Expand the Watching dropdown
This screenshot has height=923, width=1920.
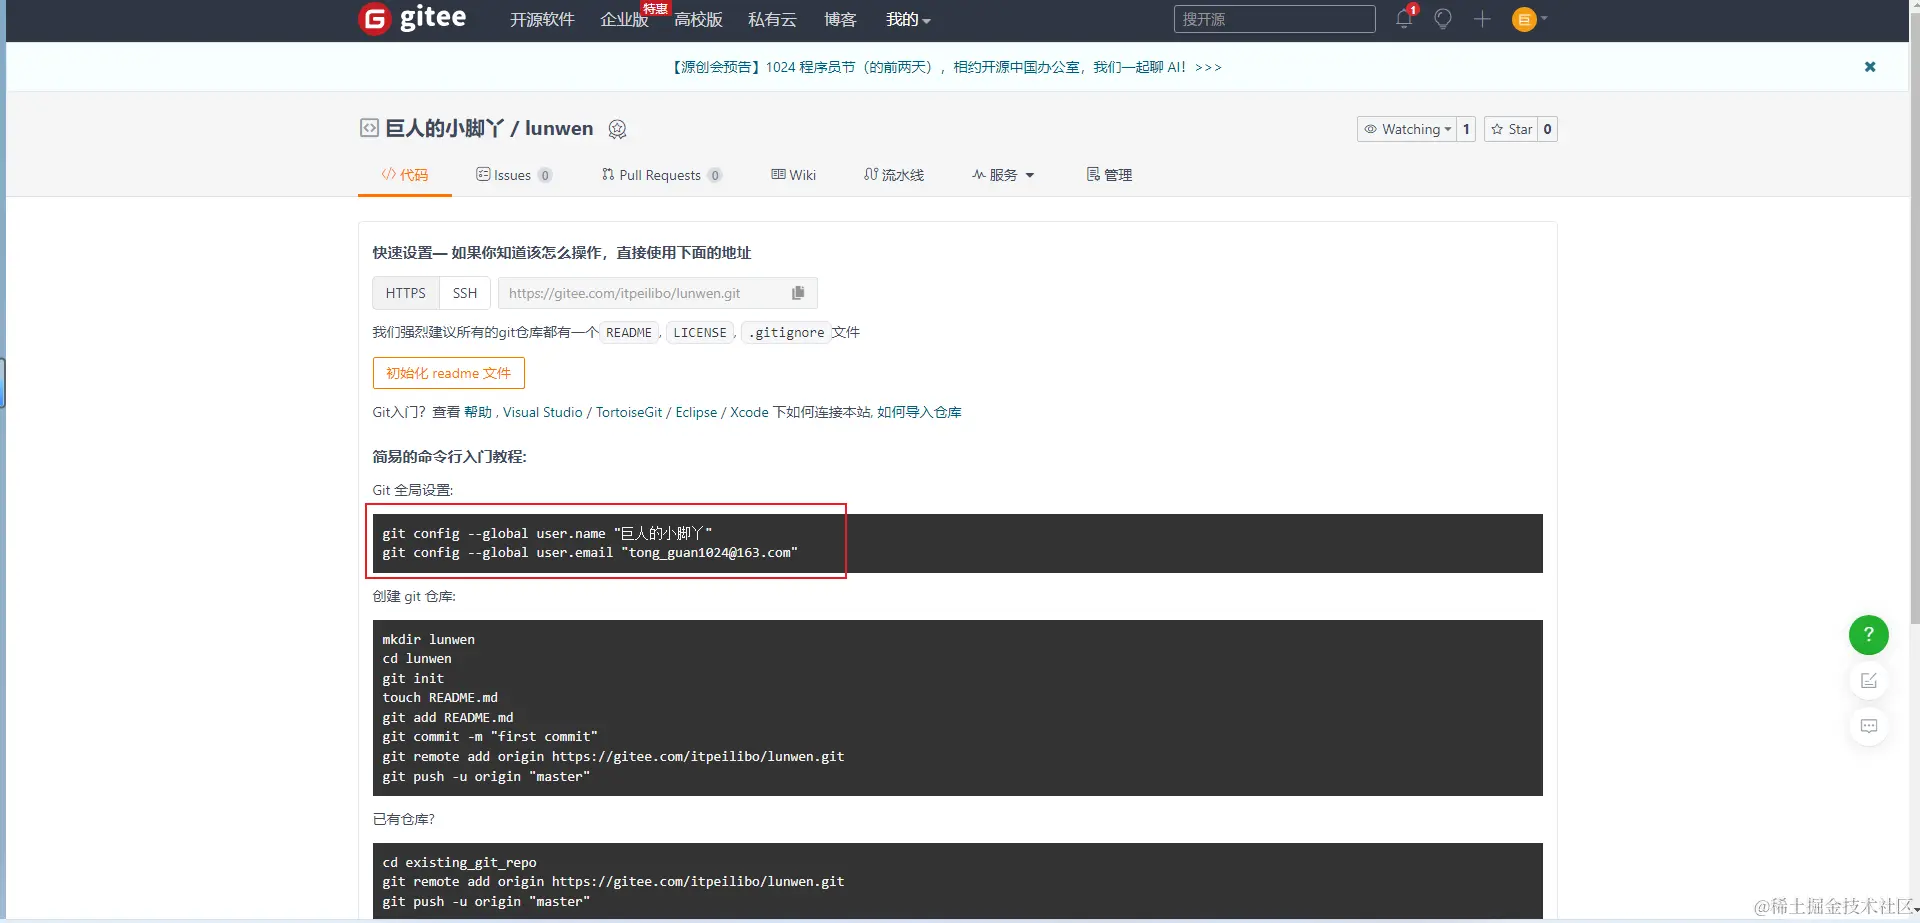click(1406, 129)
